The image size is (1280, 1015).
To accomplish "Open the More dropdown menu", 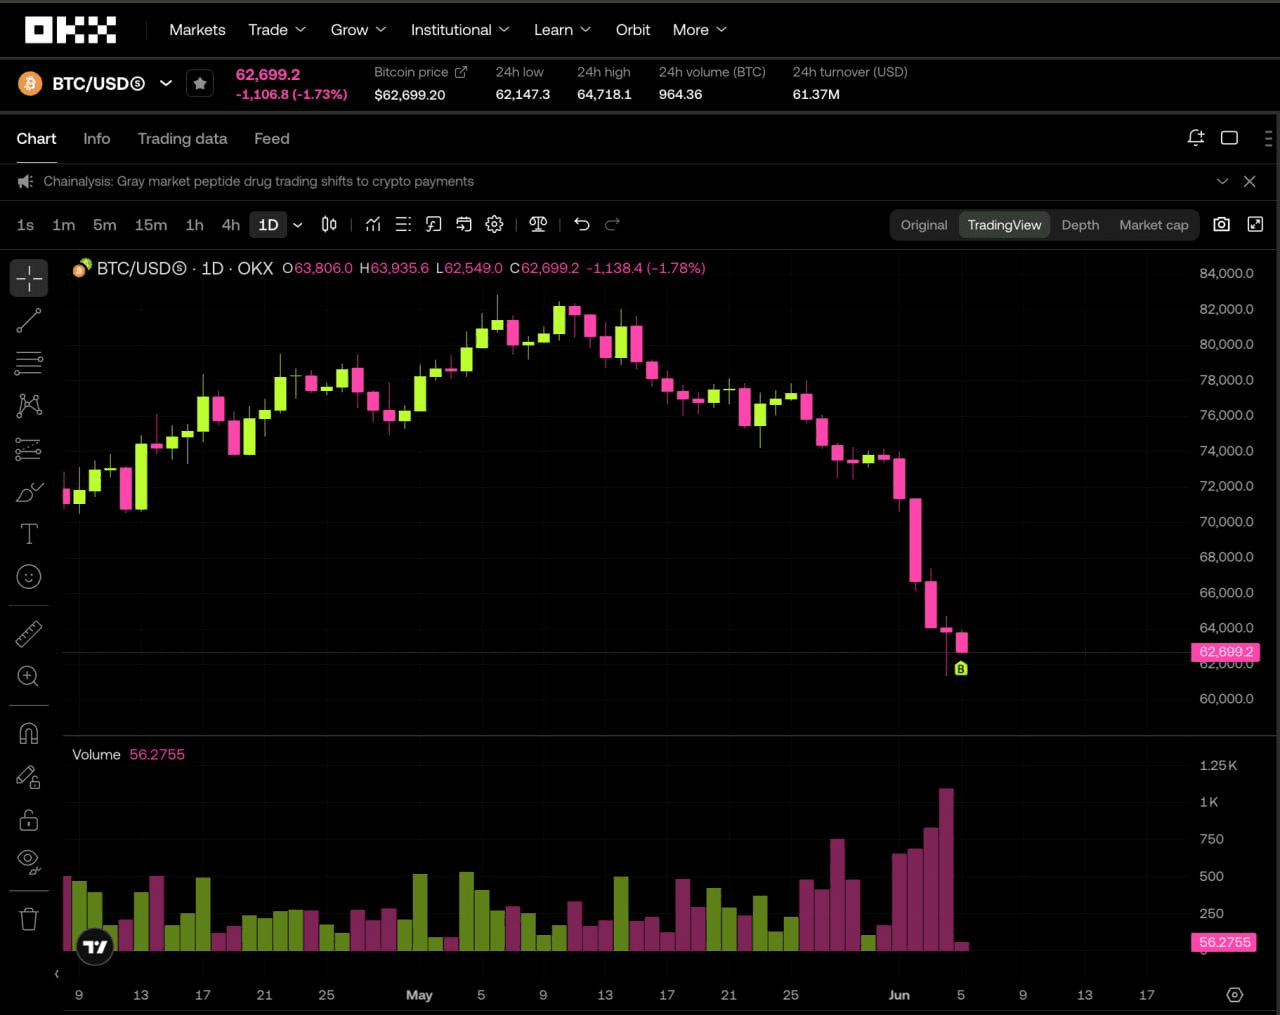I will tap(700, 30).
